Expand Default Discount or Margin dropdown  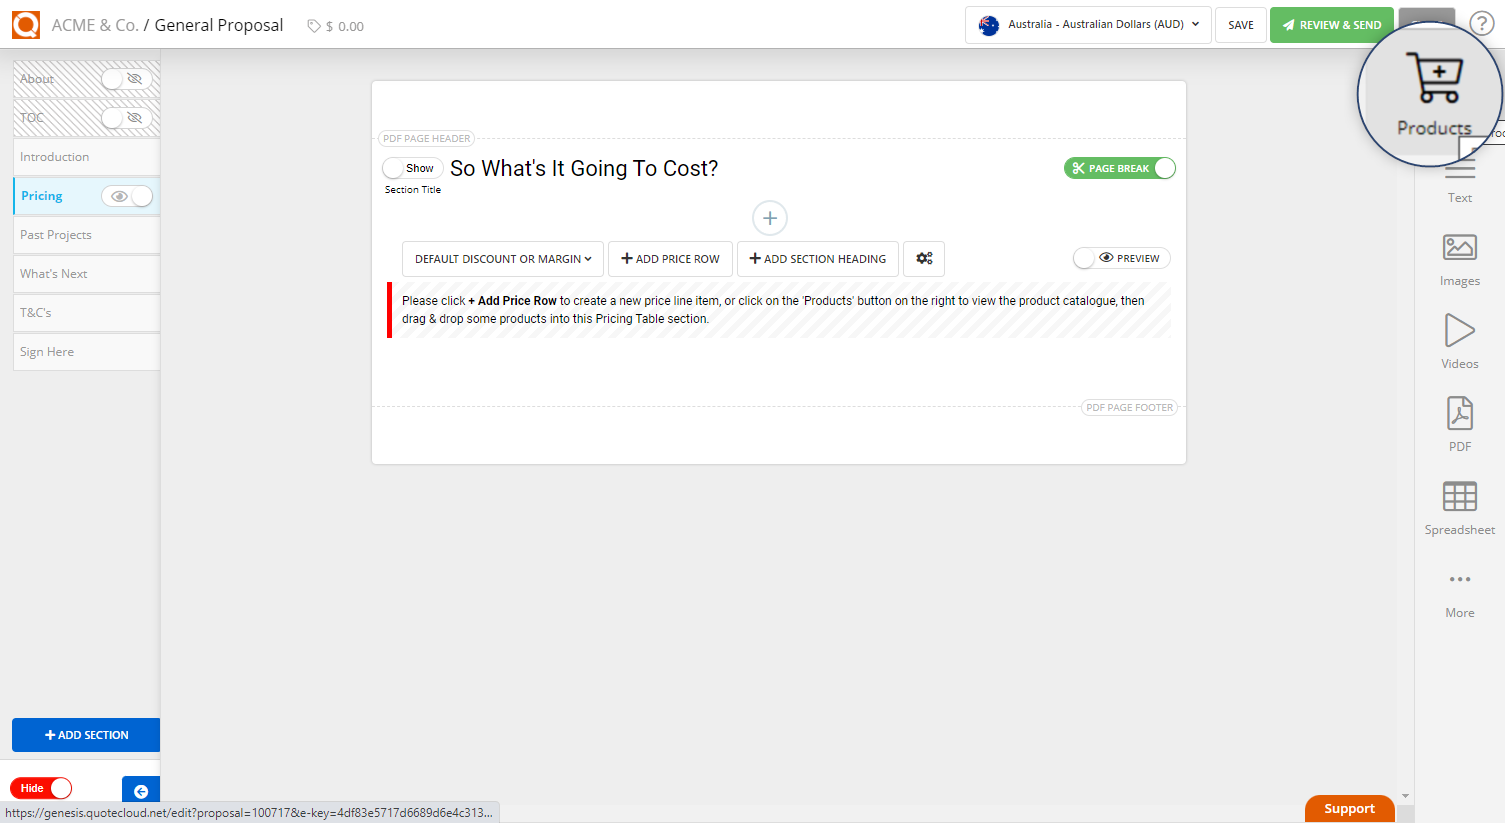point(503,259)
